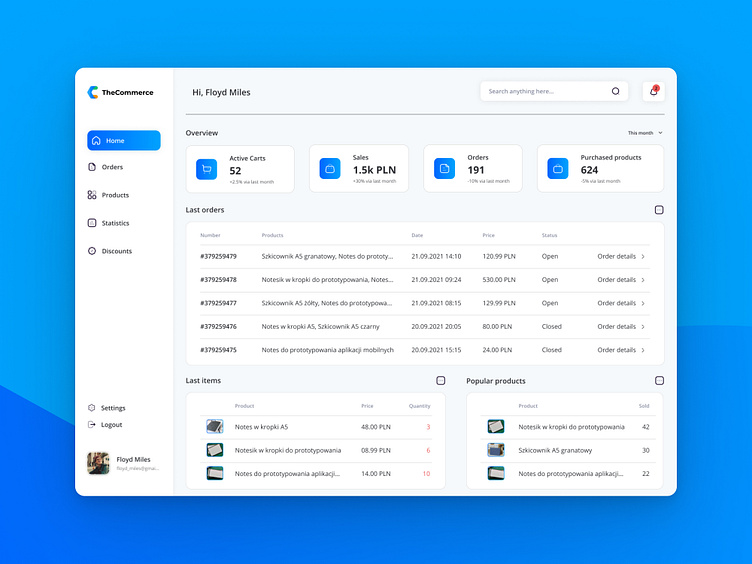
Task: Open the This month dropdown
Action: (645, 133)
